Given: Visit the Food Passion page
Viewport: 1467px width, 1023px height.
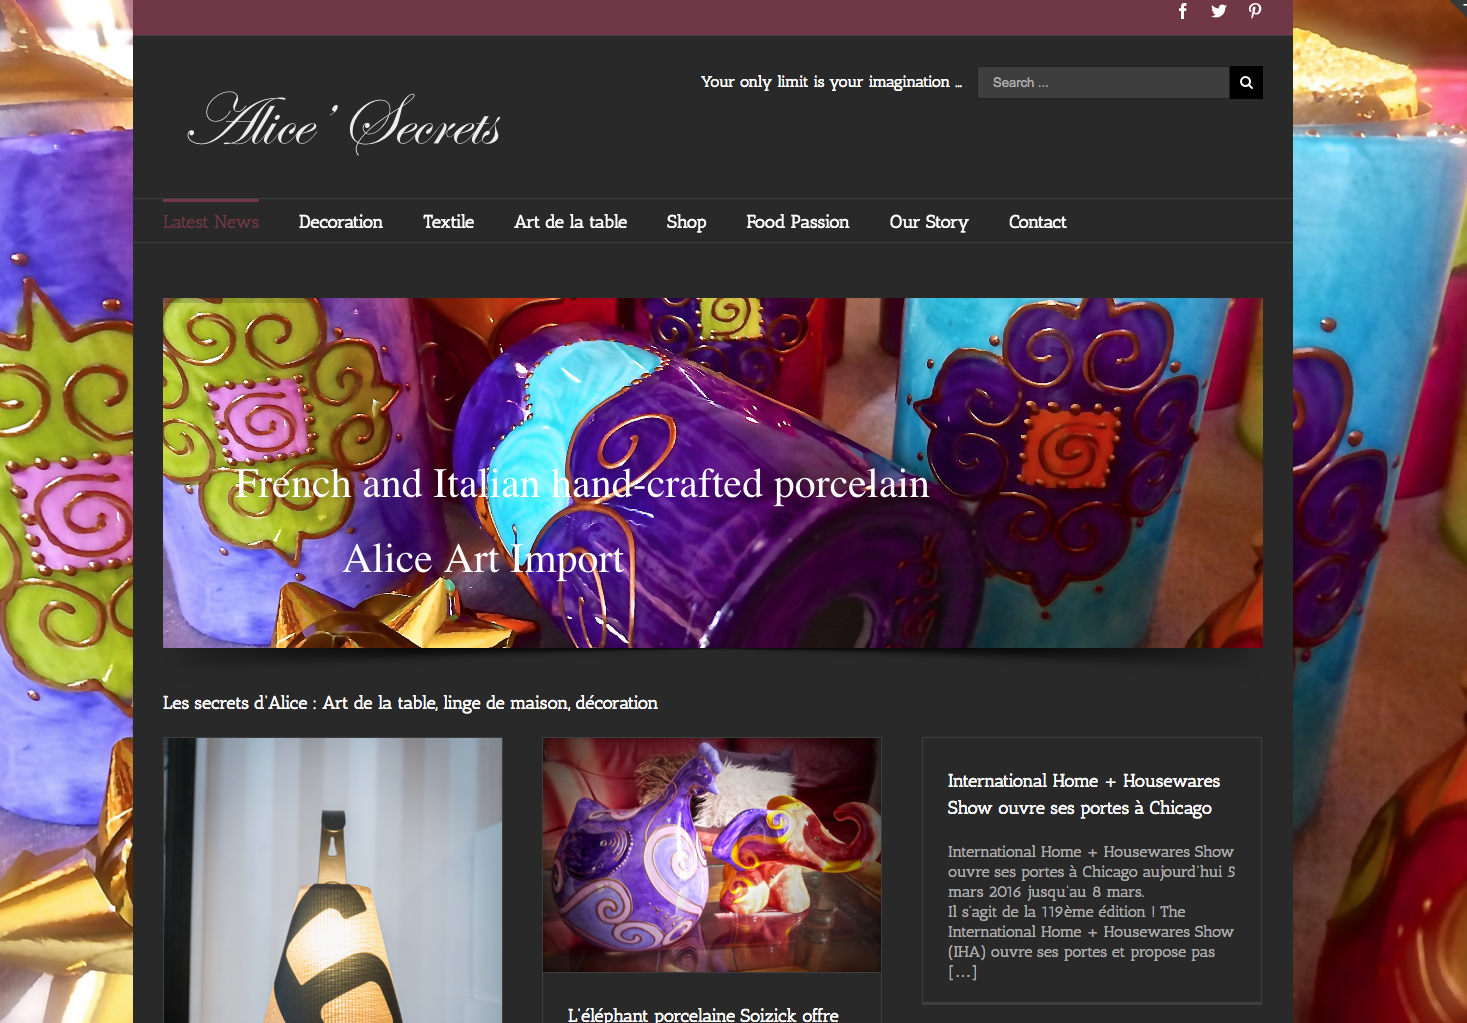Looking at the screenshot, I should point(798,222).
